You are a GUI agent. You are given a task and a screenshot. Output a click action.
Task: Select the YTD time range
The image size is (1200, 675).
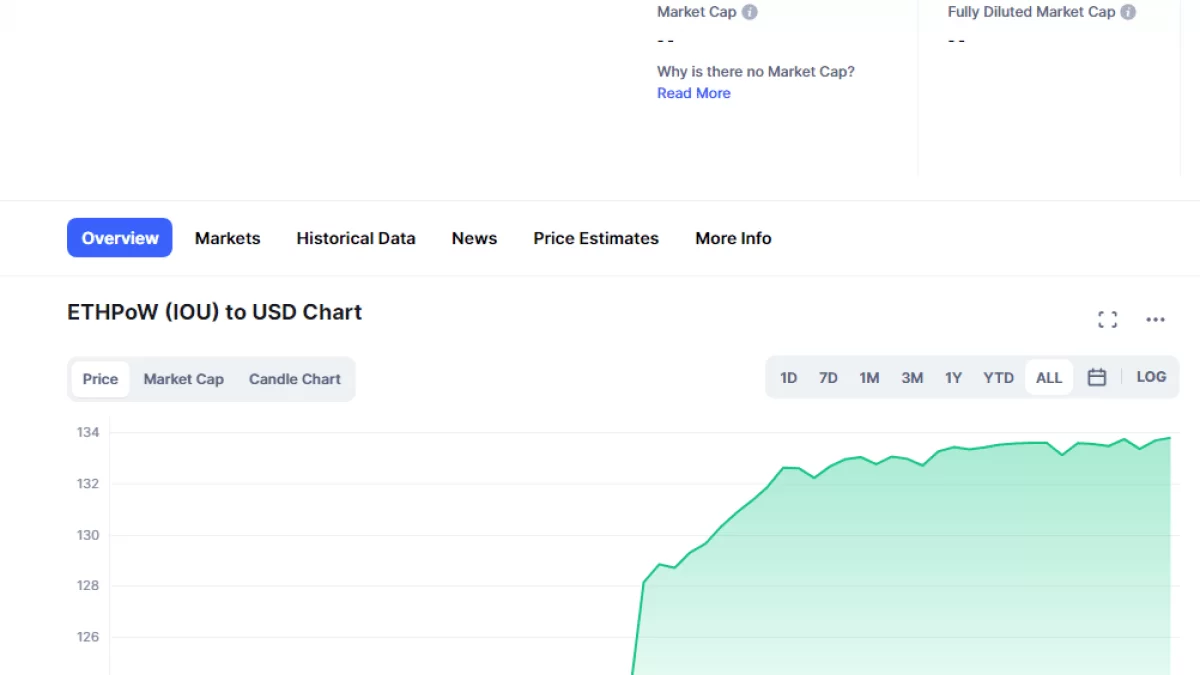click(998, 378)
